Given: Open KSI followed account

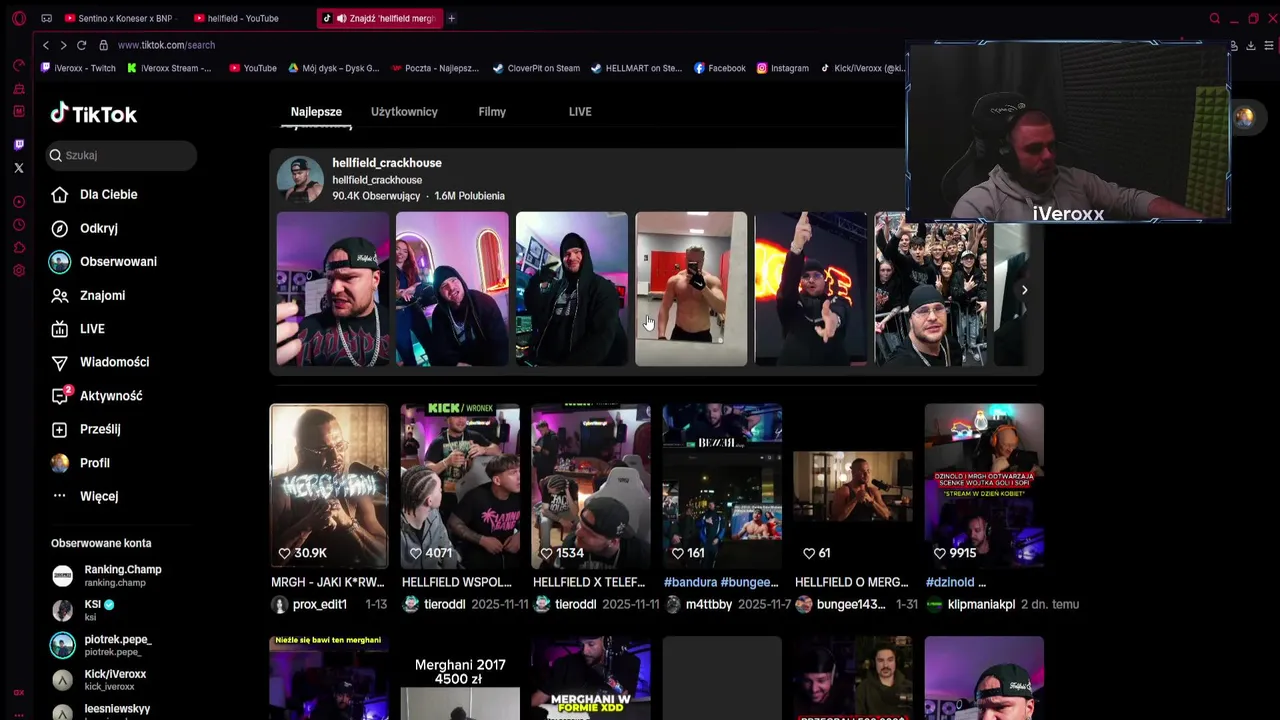Looking at the screenshot, I should pyautogui.click(x=83, y=610).
